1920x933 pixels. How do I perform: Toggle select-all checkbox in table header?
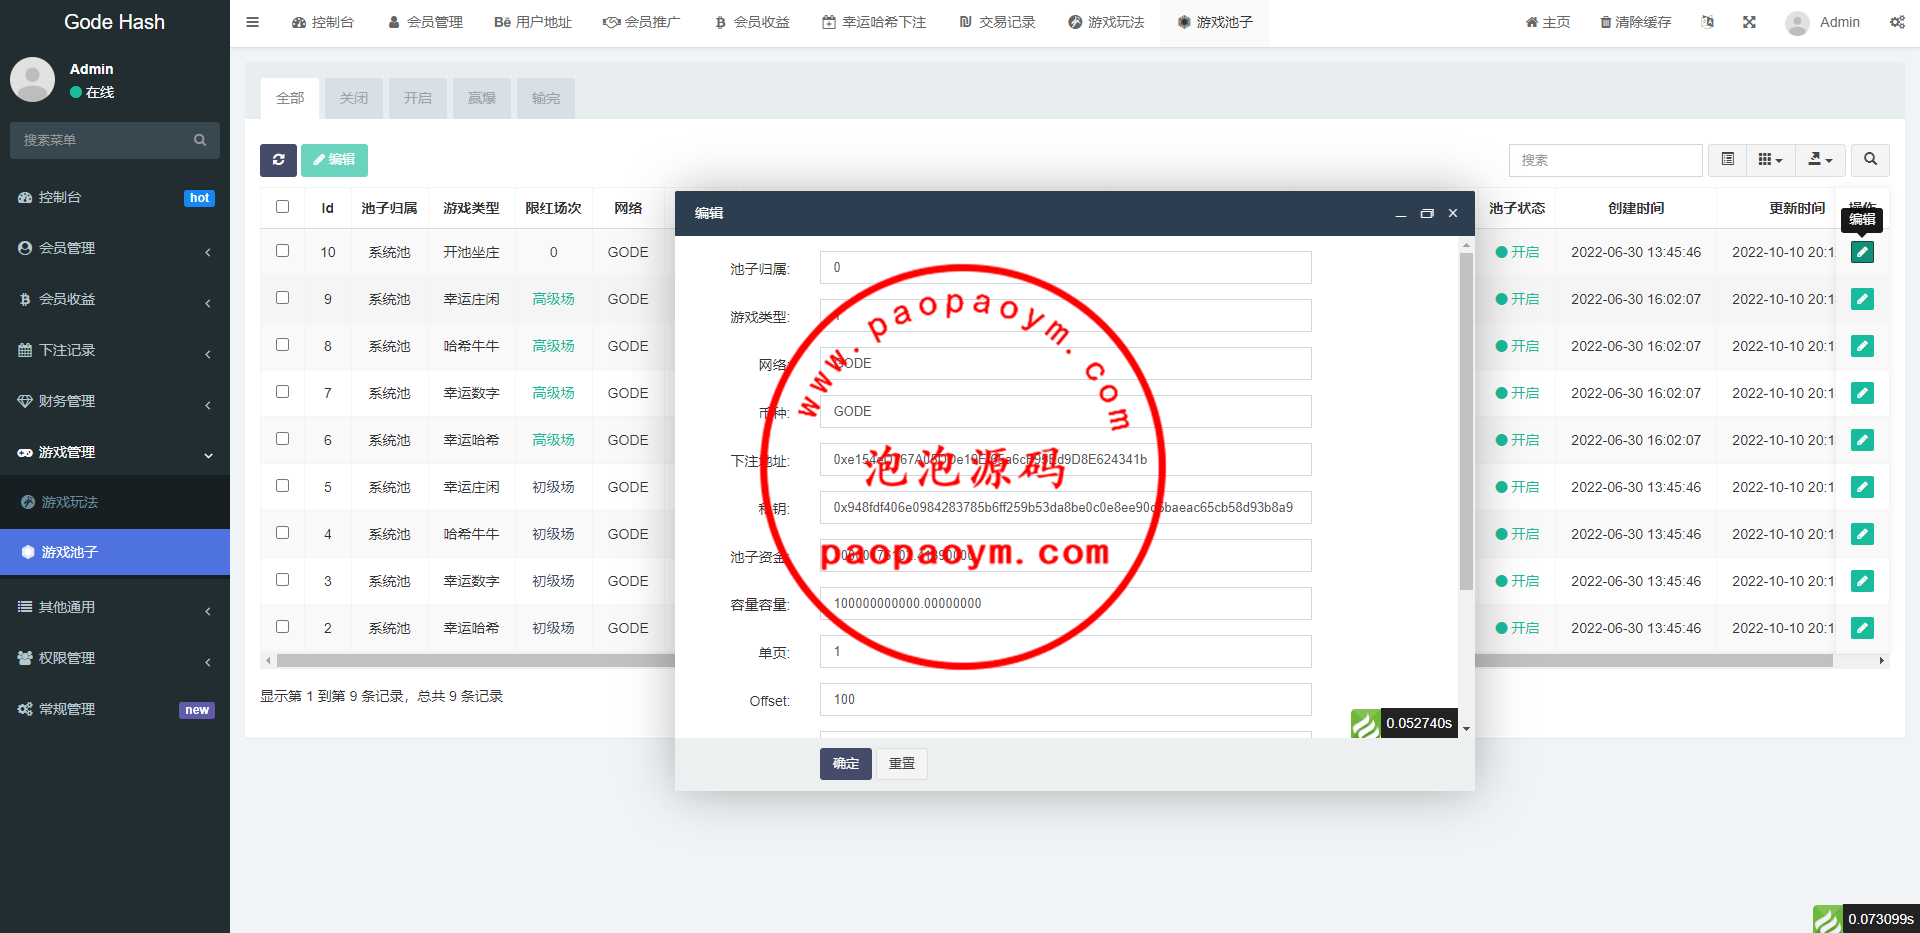[x=282, y=207]
